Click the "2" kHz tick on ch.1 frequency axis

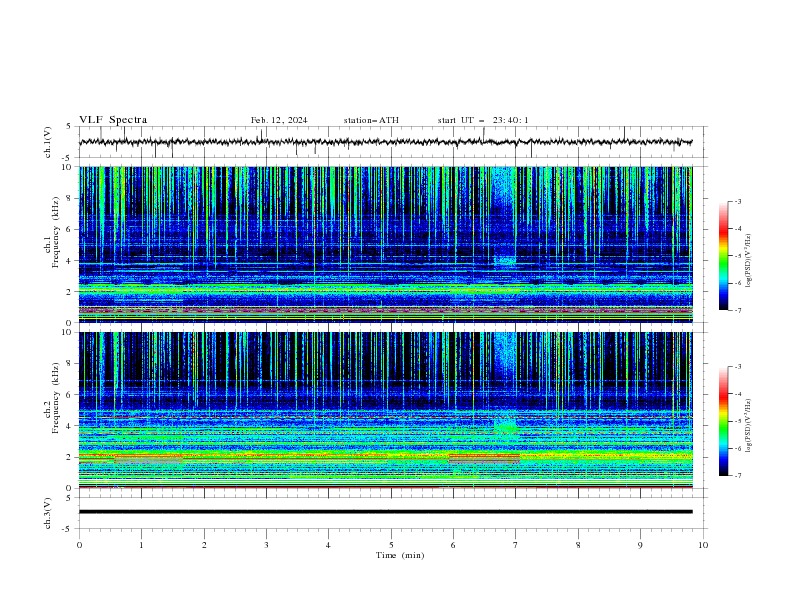pyautogui.click(x=69, y=292)
